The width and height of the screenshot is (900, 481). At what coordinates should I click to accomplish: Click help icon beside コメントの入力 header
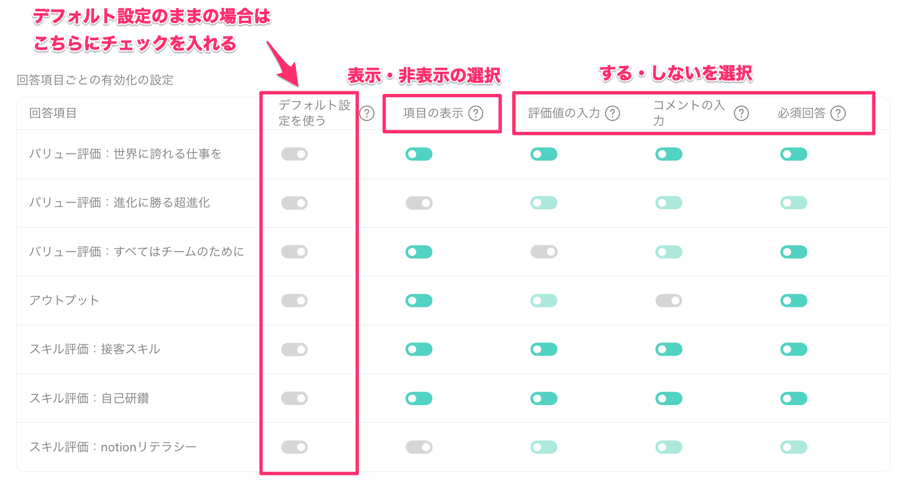741,114
